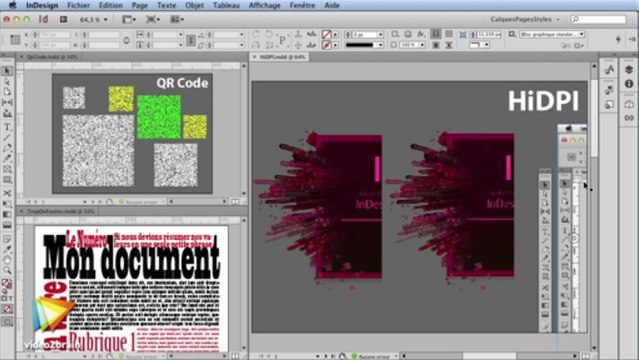Open the View Options dropdown

[x=129, y=19]
